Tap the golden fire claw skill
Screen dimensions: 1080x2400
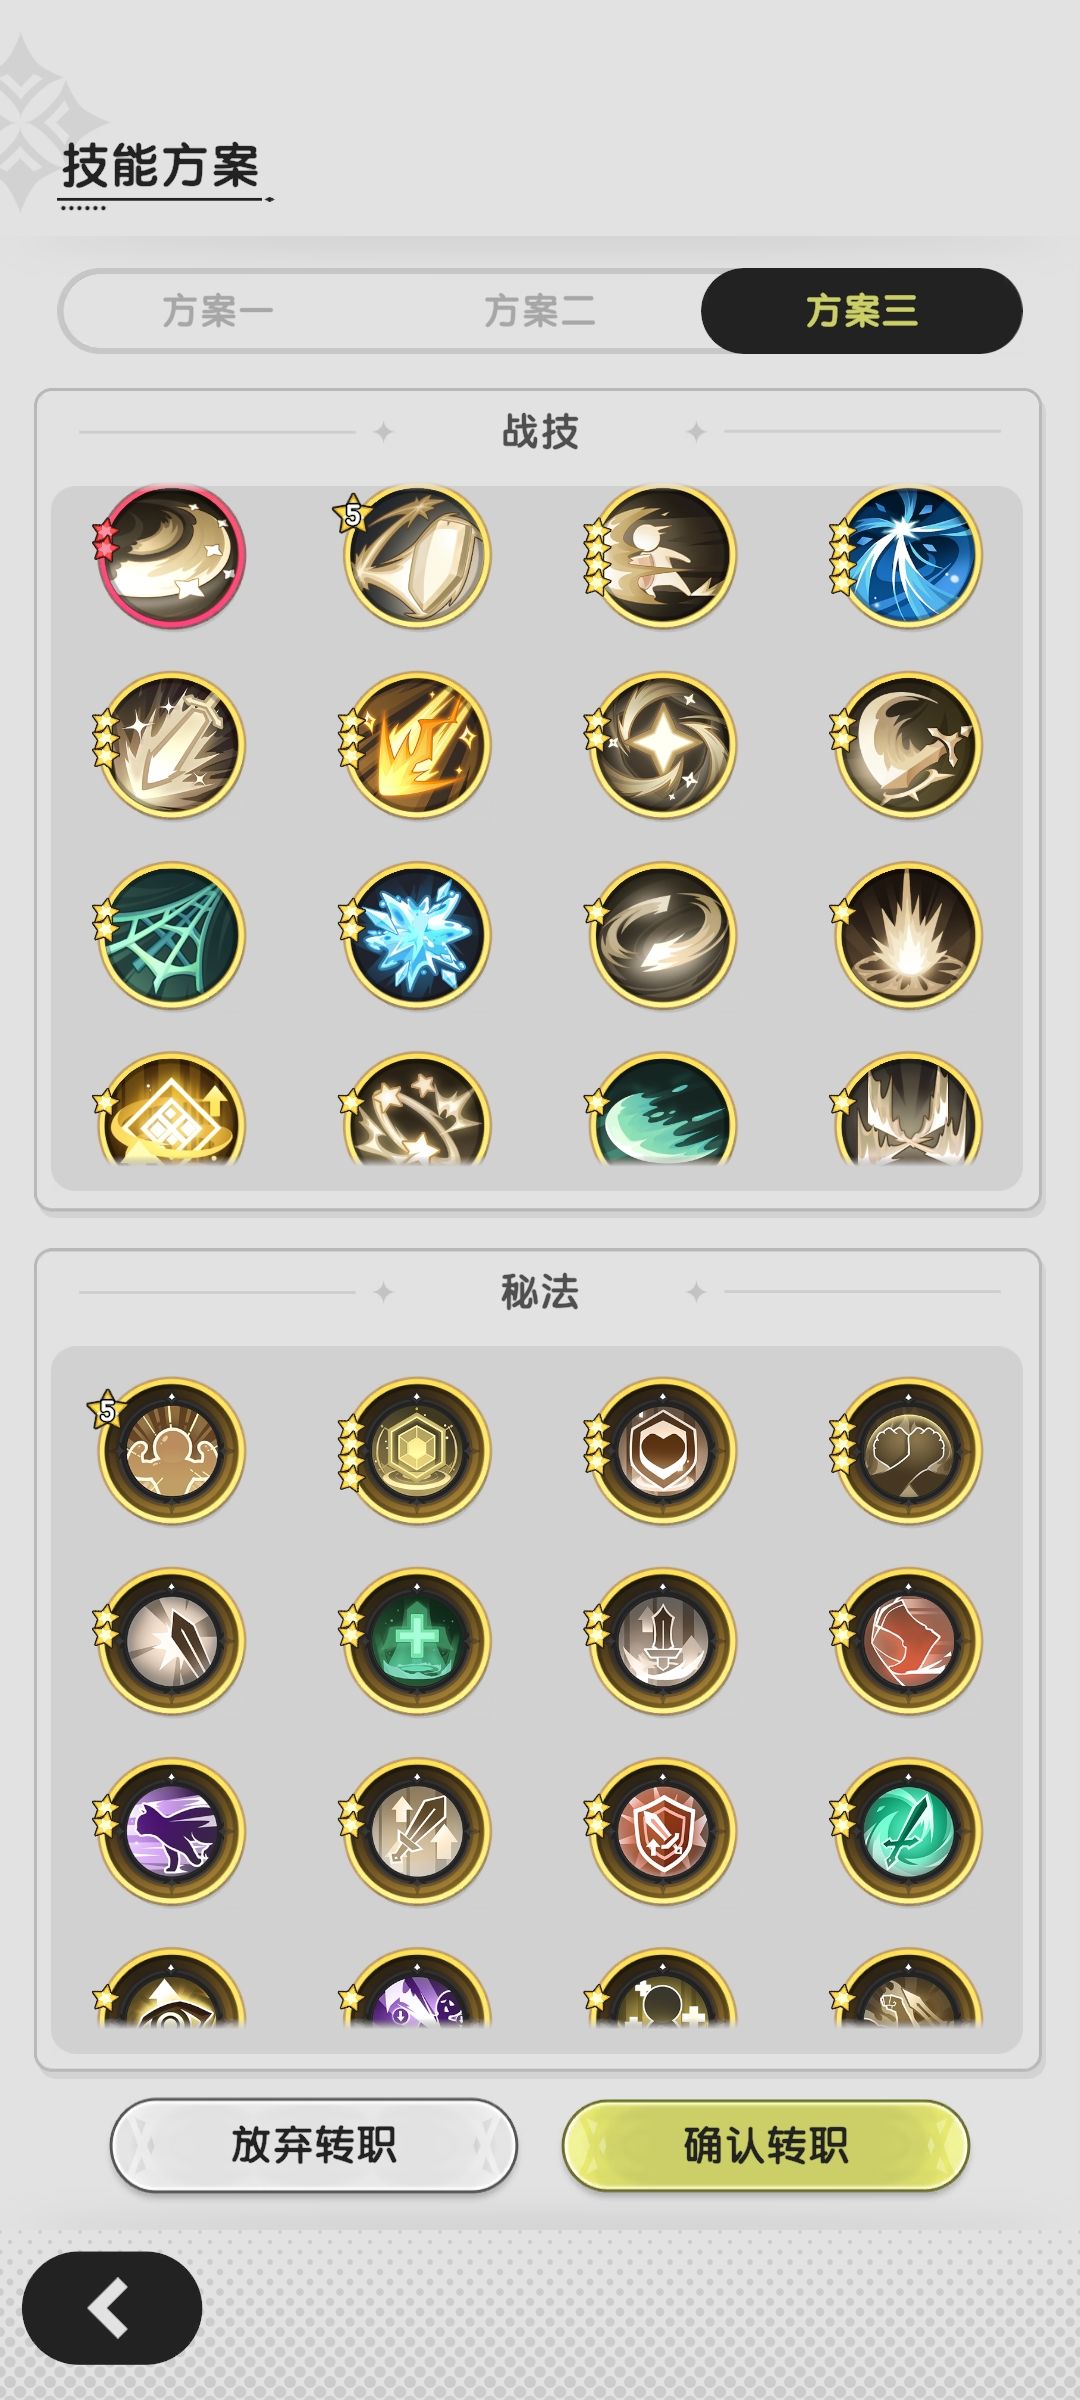coord(417,746)
